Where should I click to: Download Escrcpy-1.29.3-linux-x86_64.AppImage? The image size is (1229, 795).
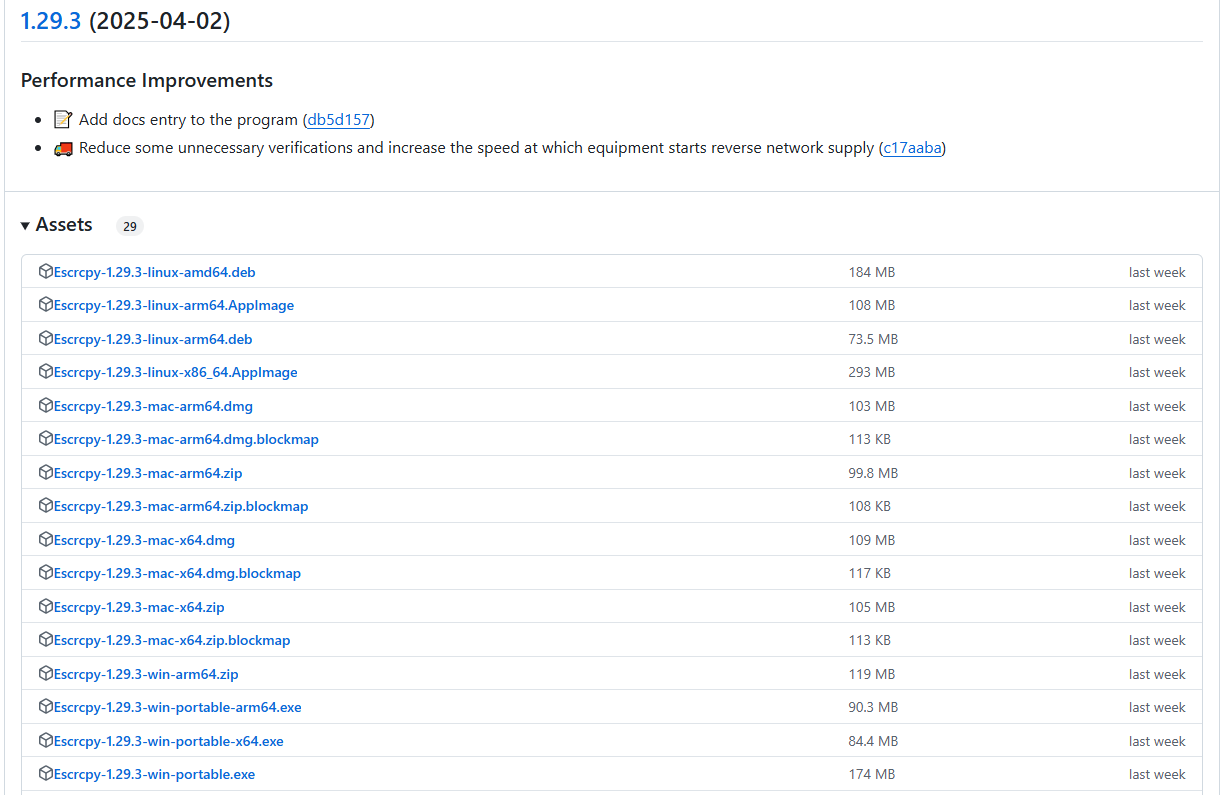tap(176, 372)
